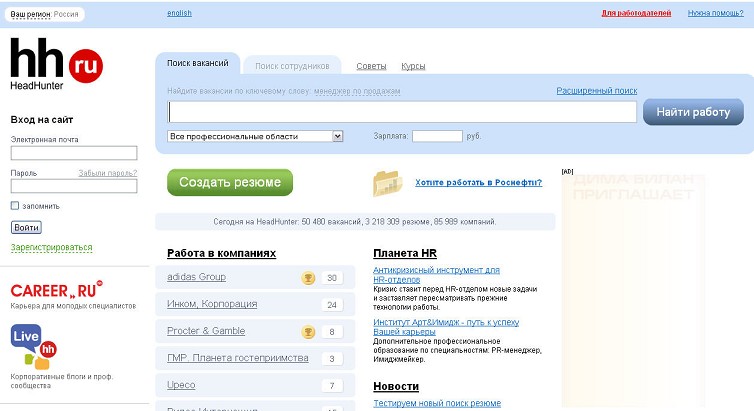Screen dimensions: 754x411
Task: Tick the «запомнить» checkbox
Action: pyautogui.click(x=15, y=206)
